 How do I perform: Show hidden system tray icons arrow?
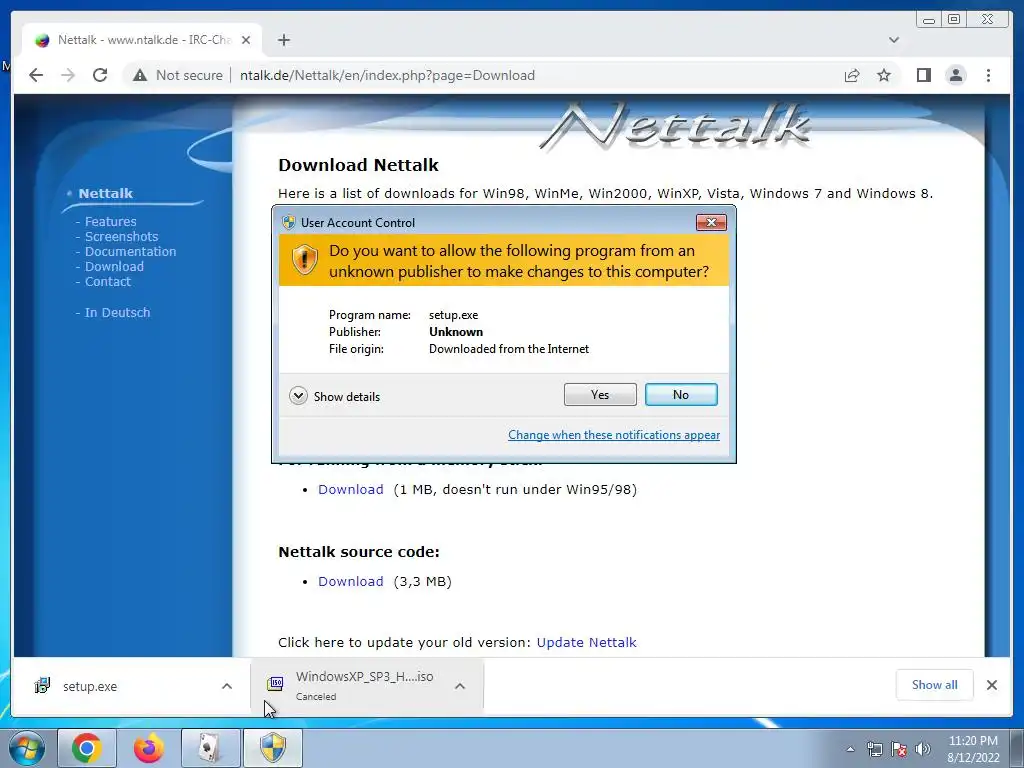(x=850, y=749)
